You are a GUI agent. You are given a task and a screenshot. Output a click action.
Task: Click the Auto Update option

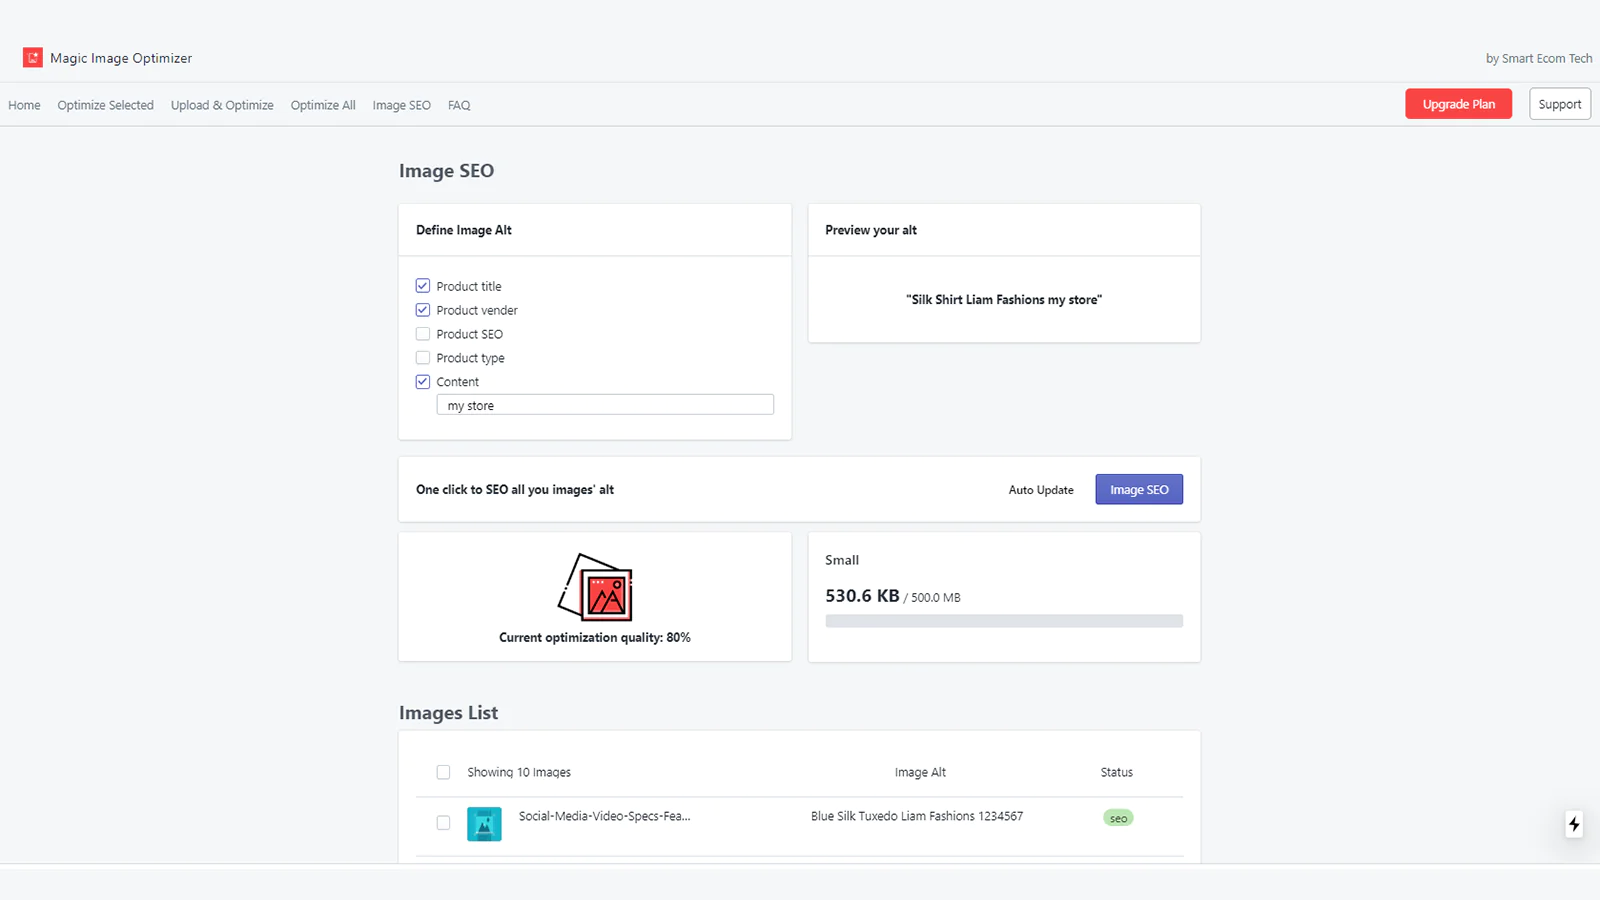[1040, 490]
